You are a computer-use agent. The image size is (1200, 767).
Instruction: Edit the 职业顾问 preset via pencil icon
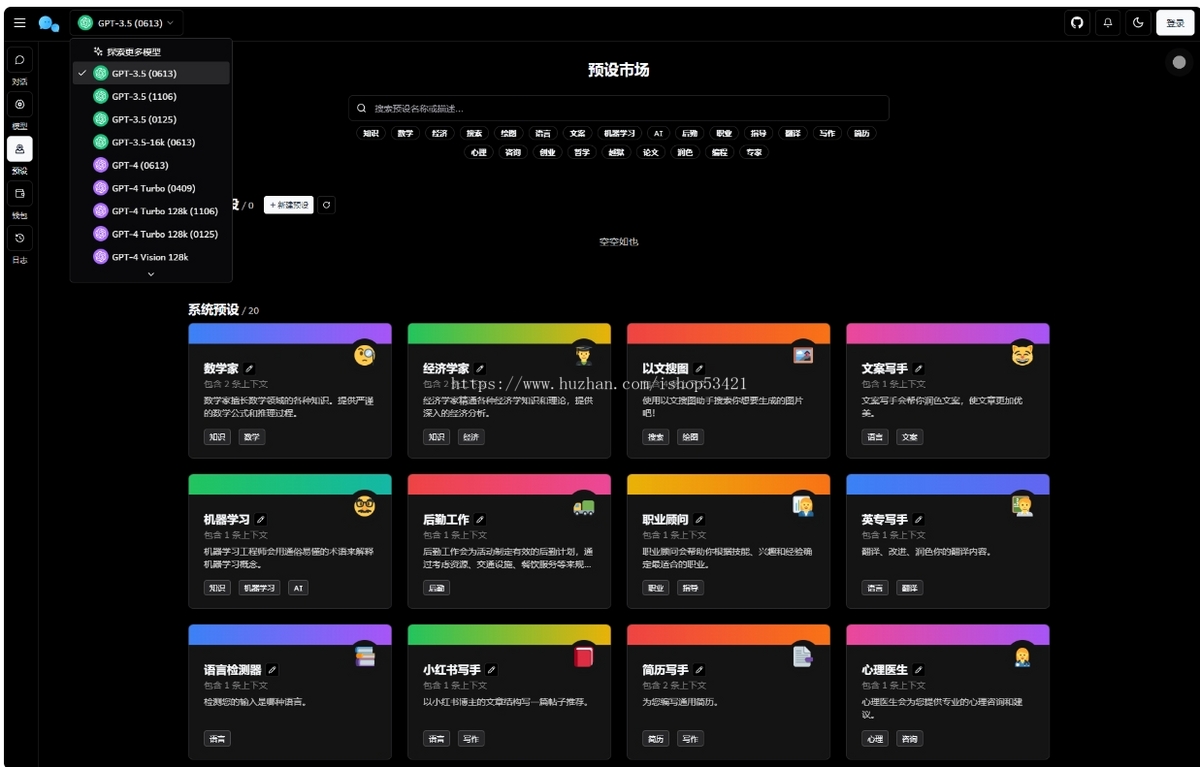(699, 520)
